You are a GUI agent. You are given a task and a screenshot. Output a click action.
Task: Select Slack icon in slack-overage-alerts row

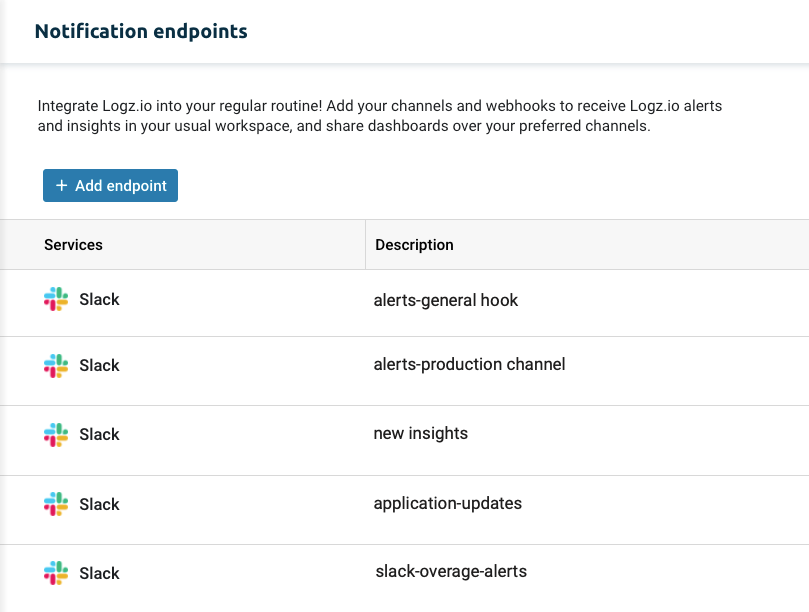(x=56, y=573)
